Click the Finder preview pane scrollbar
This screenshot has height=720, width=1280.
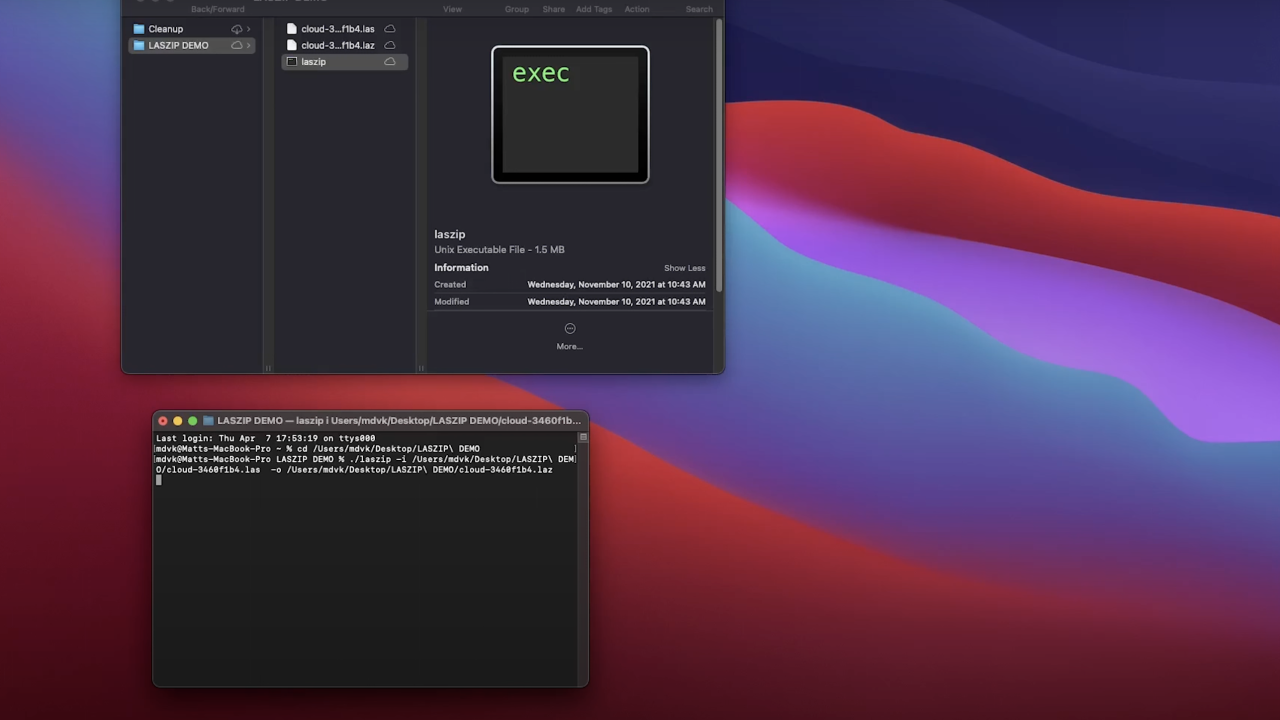point(718,150)
